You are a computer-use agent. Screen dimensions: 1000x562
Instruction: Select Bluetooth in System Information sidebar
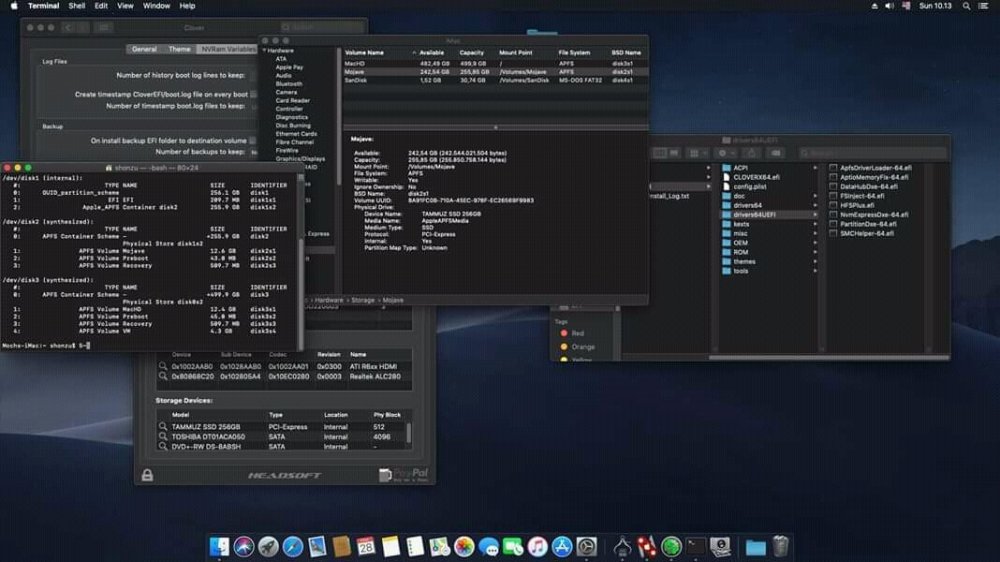click(289, 84)
